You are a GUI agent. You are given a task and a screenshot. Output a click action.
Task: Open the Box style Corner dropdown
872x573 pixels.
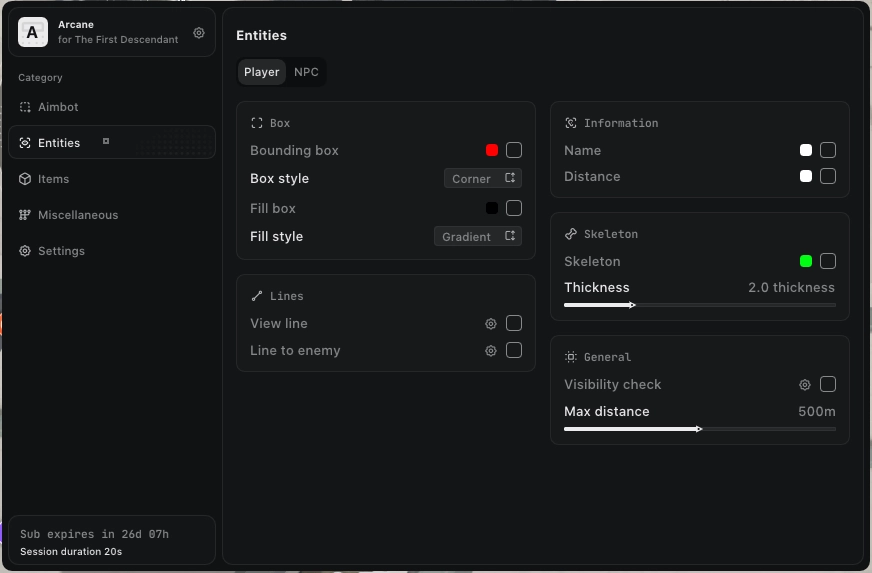point(483,179)
